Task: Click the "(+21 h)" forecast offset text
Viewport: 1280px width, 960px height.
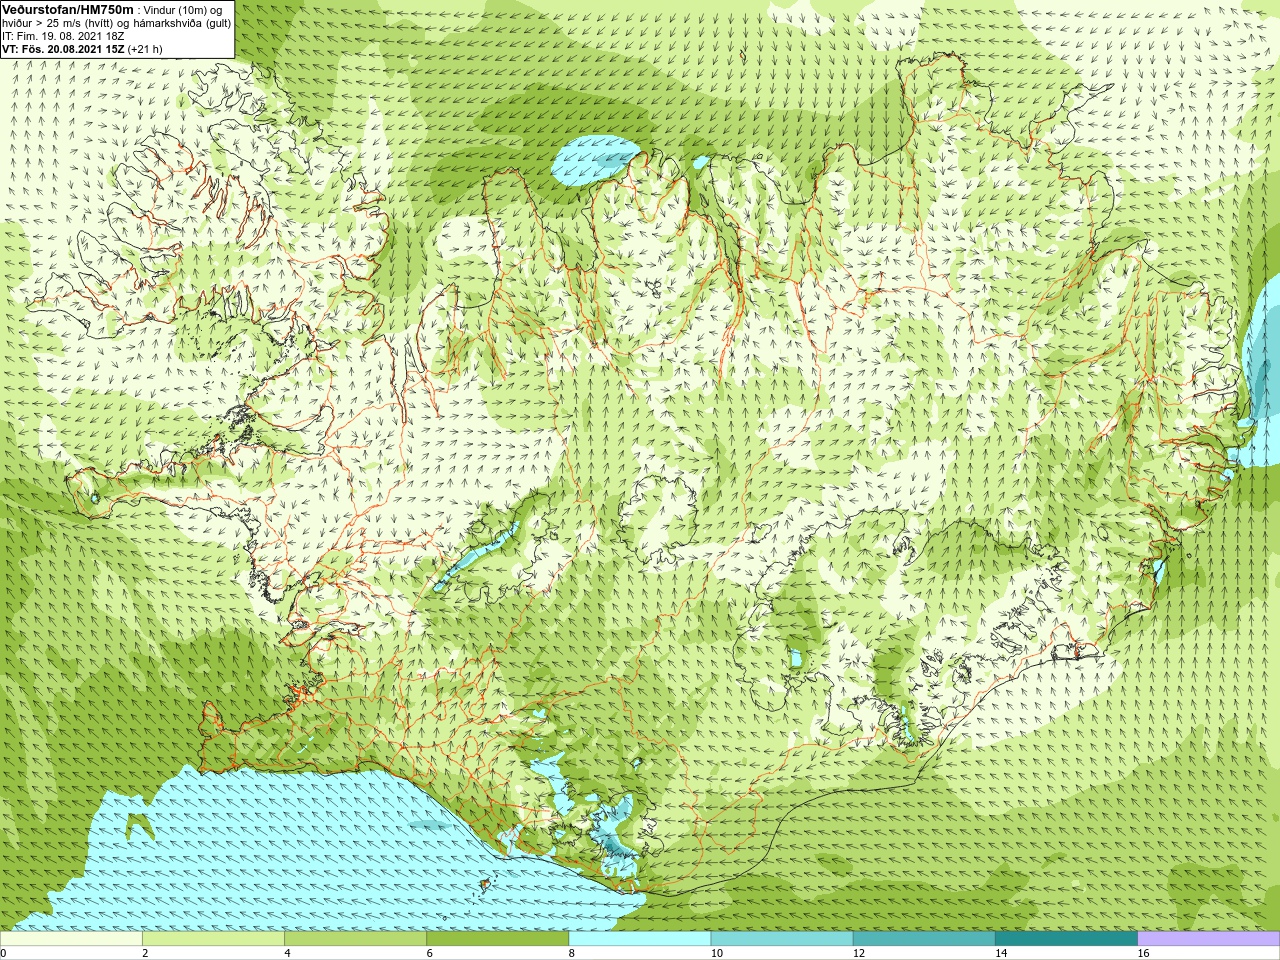Action: tap(146, 49)
